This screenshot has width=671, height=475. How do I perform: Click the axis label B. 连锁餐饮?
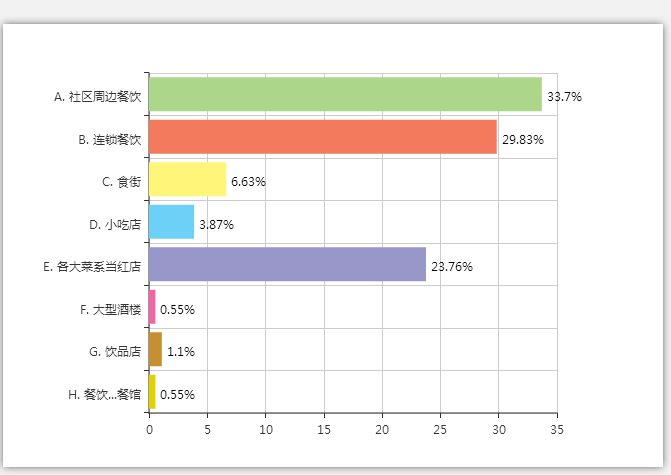(110, 139)
